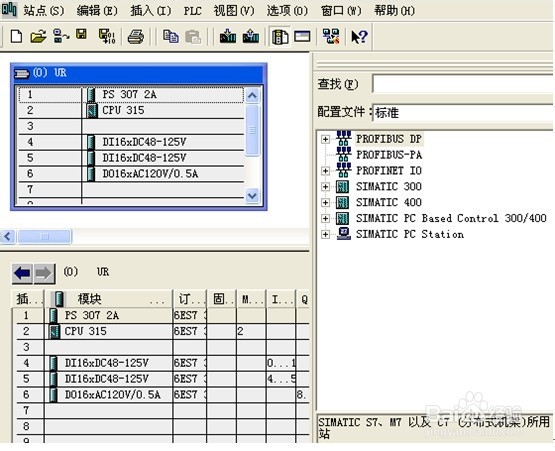This screenshot has height=451, width=555.
Task: Open the 站点(S) menu
Action: [x=44, y=11]
